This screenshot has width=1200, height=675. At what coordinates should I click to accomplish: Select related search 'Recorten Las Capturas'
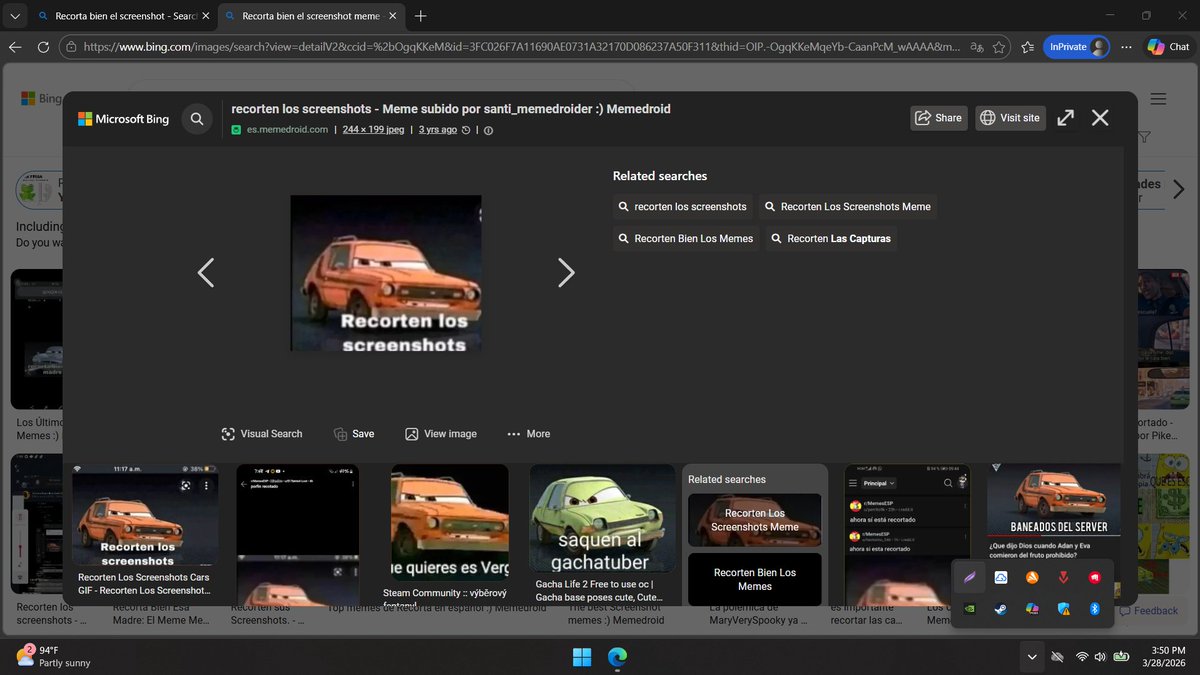pyautogui.click(x=830, y=239)
